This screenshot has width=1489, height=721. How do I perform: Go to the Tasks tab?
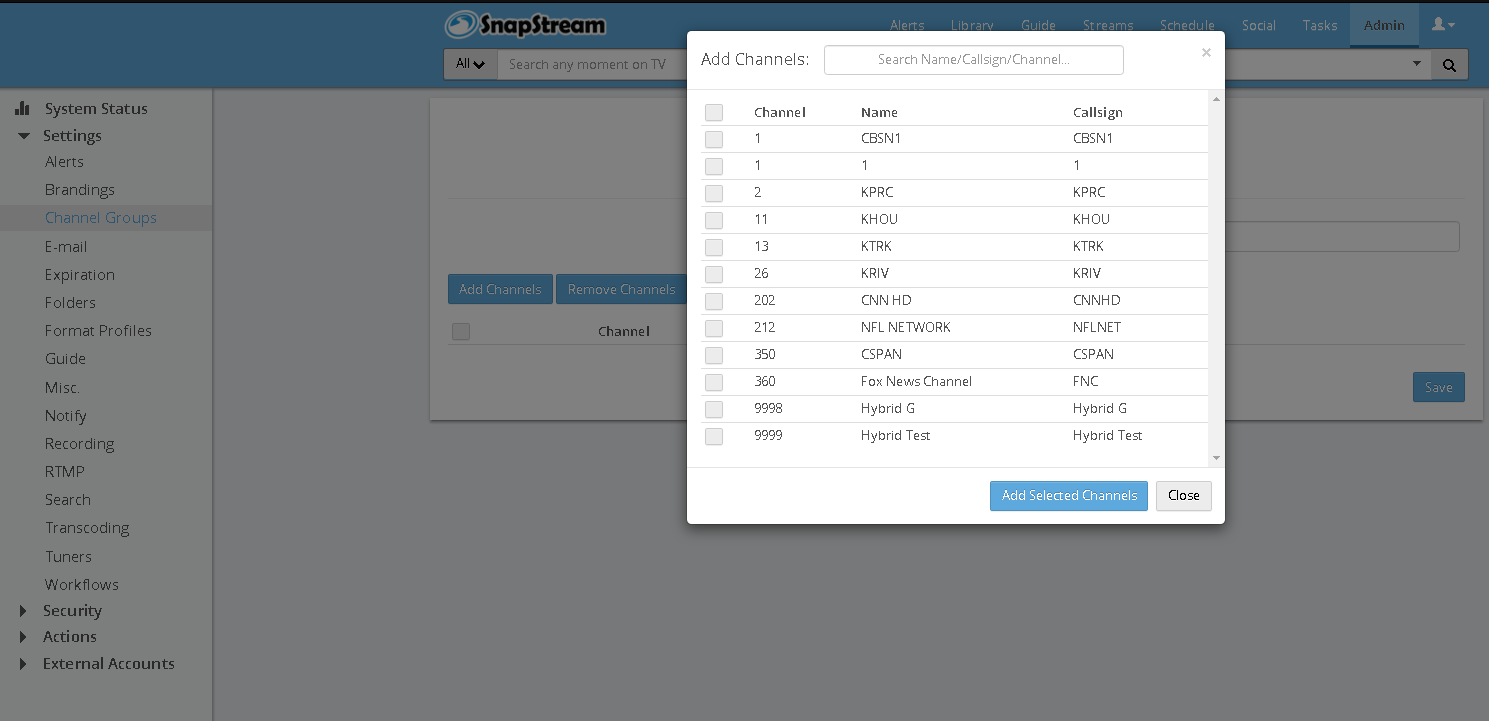click(x=1320, y=25)
